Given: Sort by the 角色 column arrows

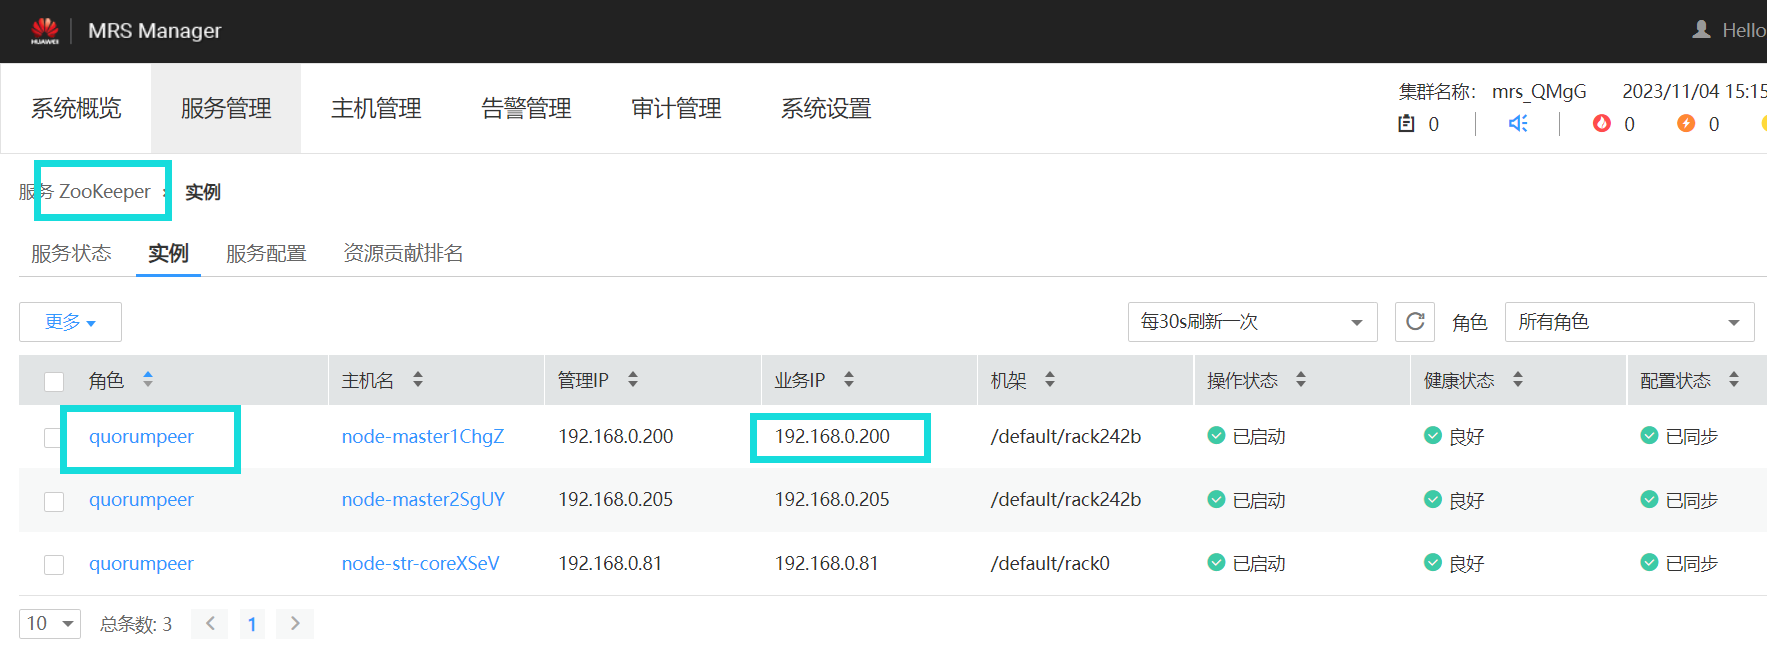Looking at the screenshot, I should point(148,379).
